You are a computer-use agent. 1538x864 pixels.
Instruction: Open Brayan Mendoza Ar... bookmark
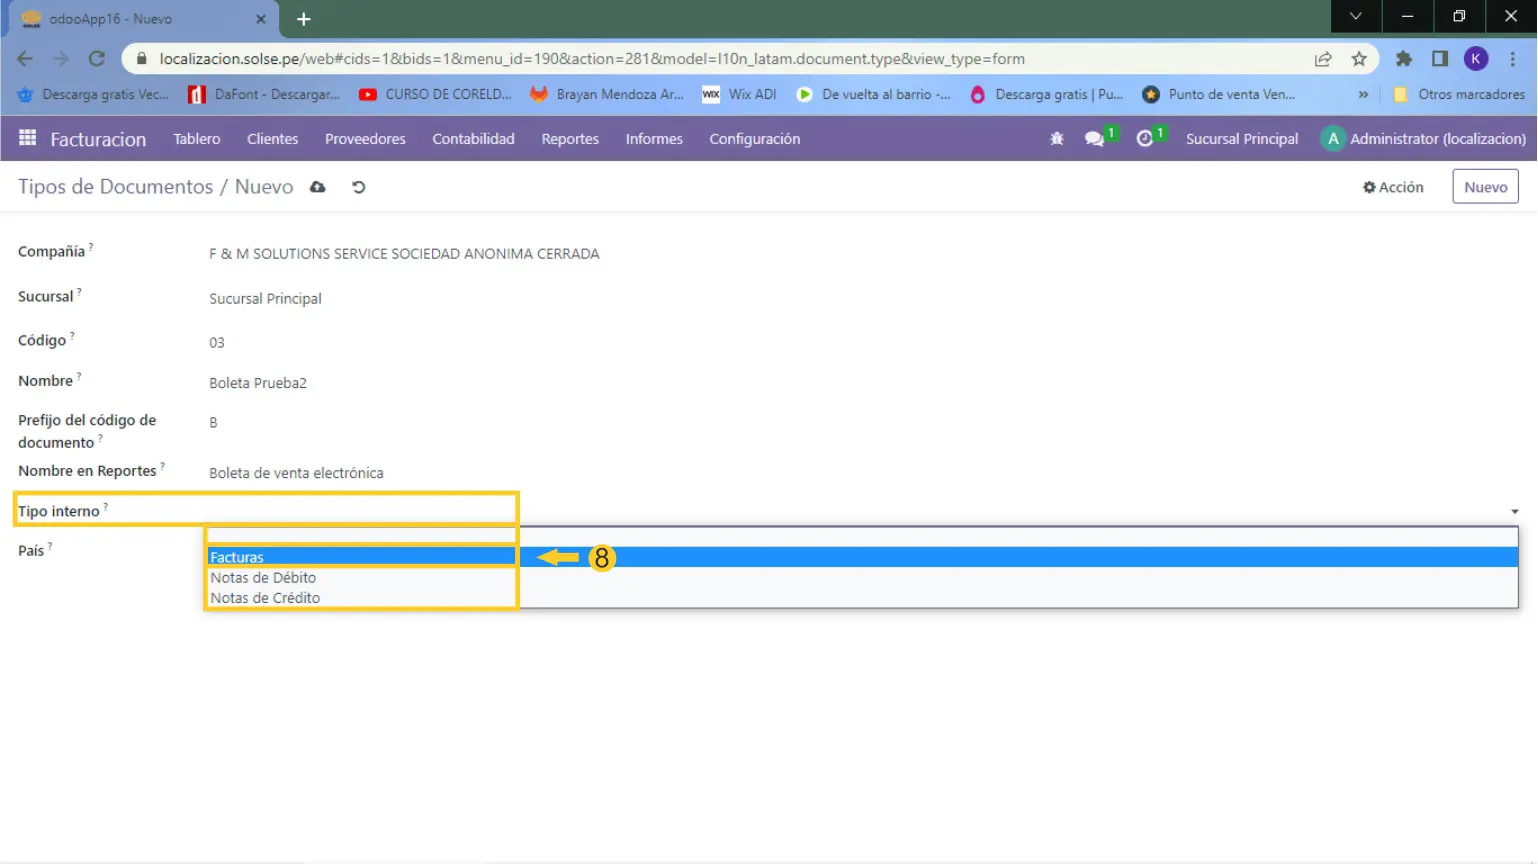coord(607,94)
